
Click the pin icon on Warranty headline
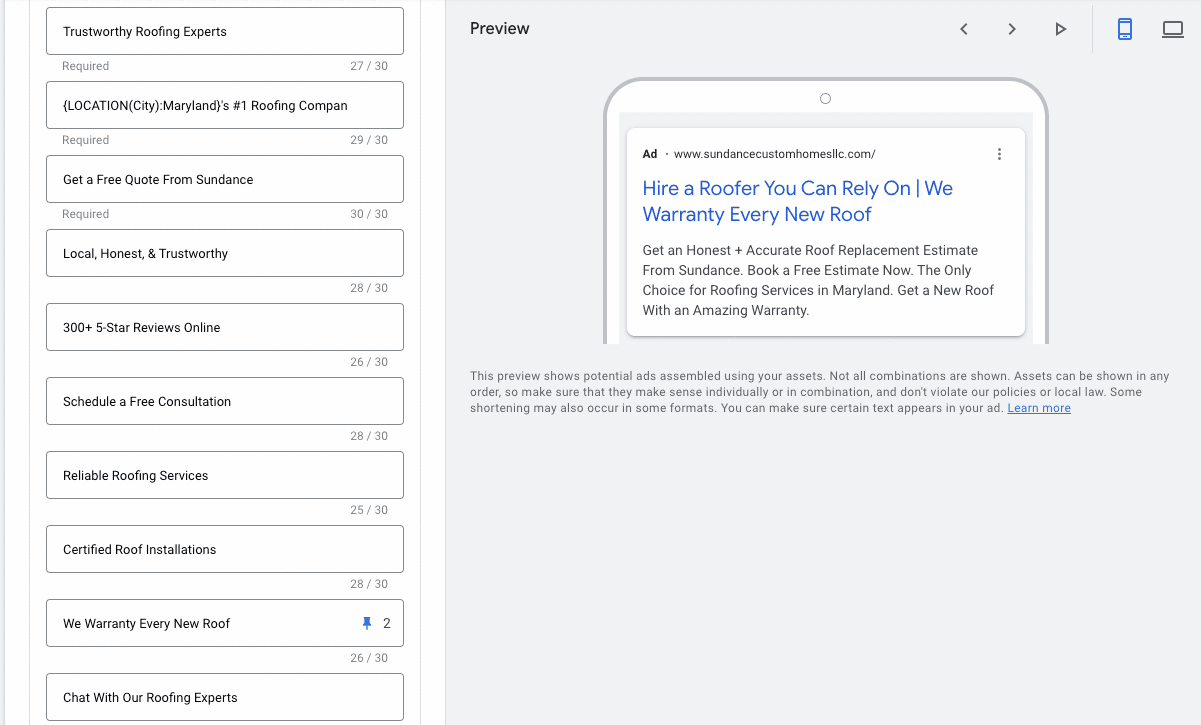point(366,623)
